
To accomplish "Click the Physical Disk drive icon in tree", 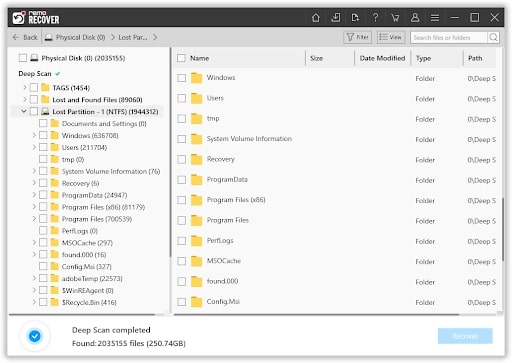I will pos(34,58).
